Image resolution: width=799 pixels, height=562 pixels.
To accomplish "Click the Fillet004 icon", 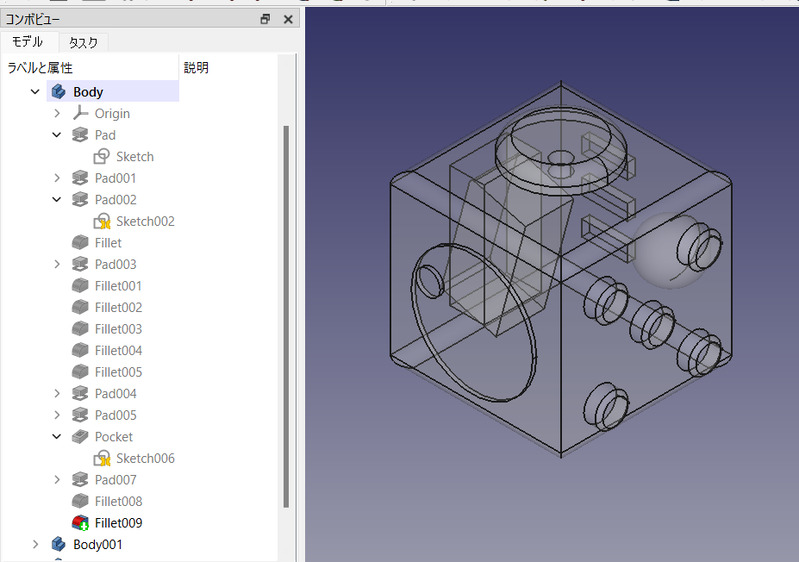I will click(x=80, y=351).
